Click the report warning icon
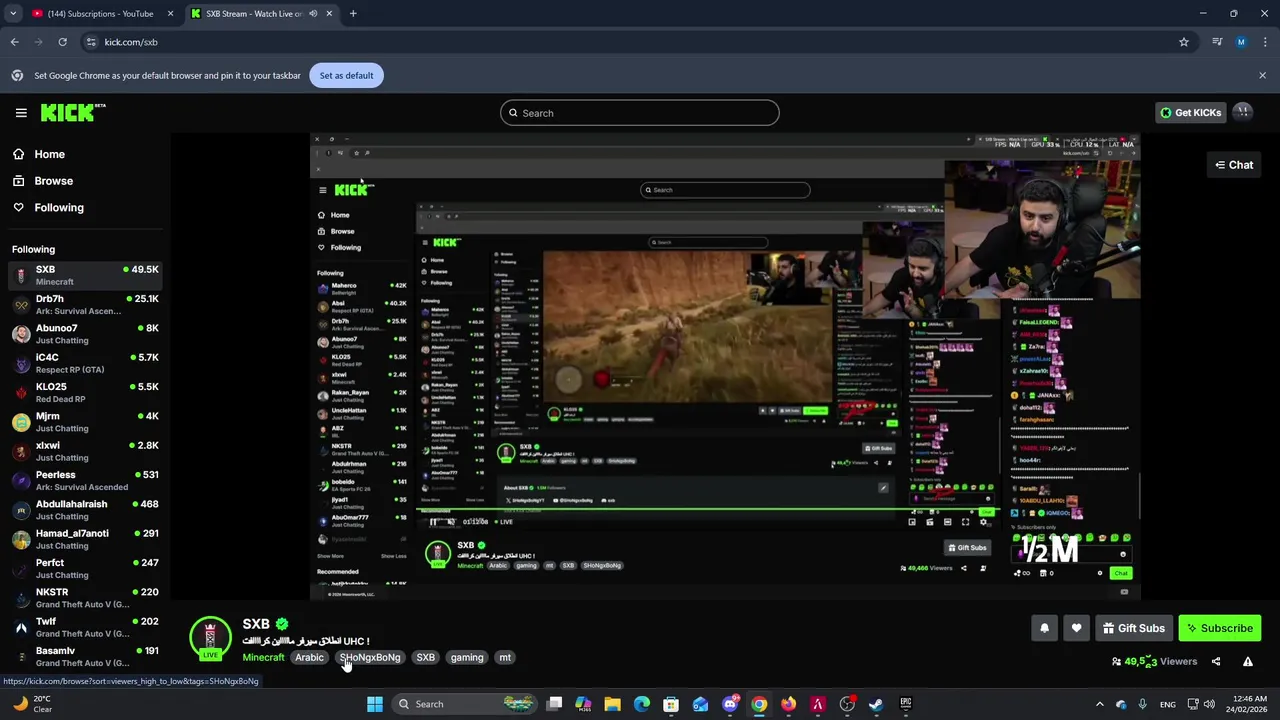This screenshot has width=1280, height=720. (1247, 661)
